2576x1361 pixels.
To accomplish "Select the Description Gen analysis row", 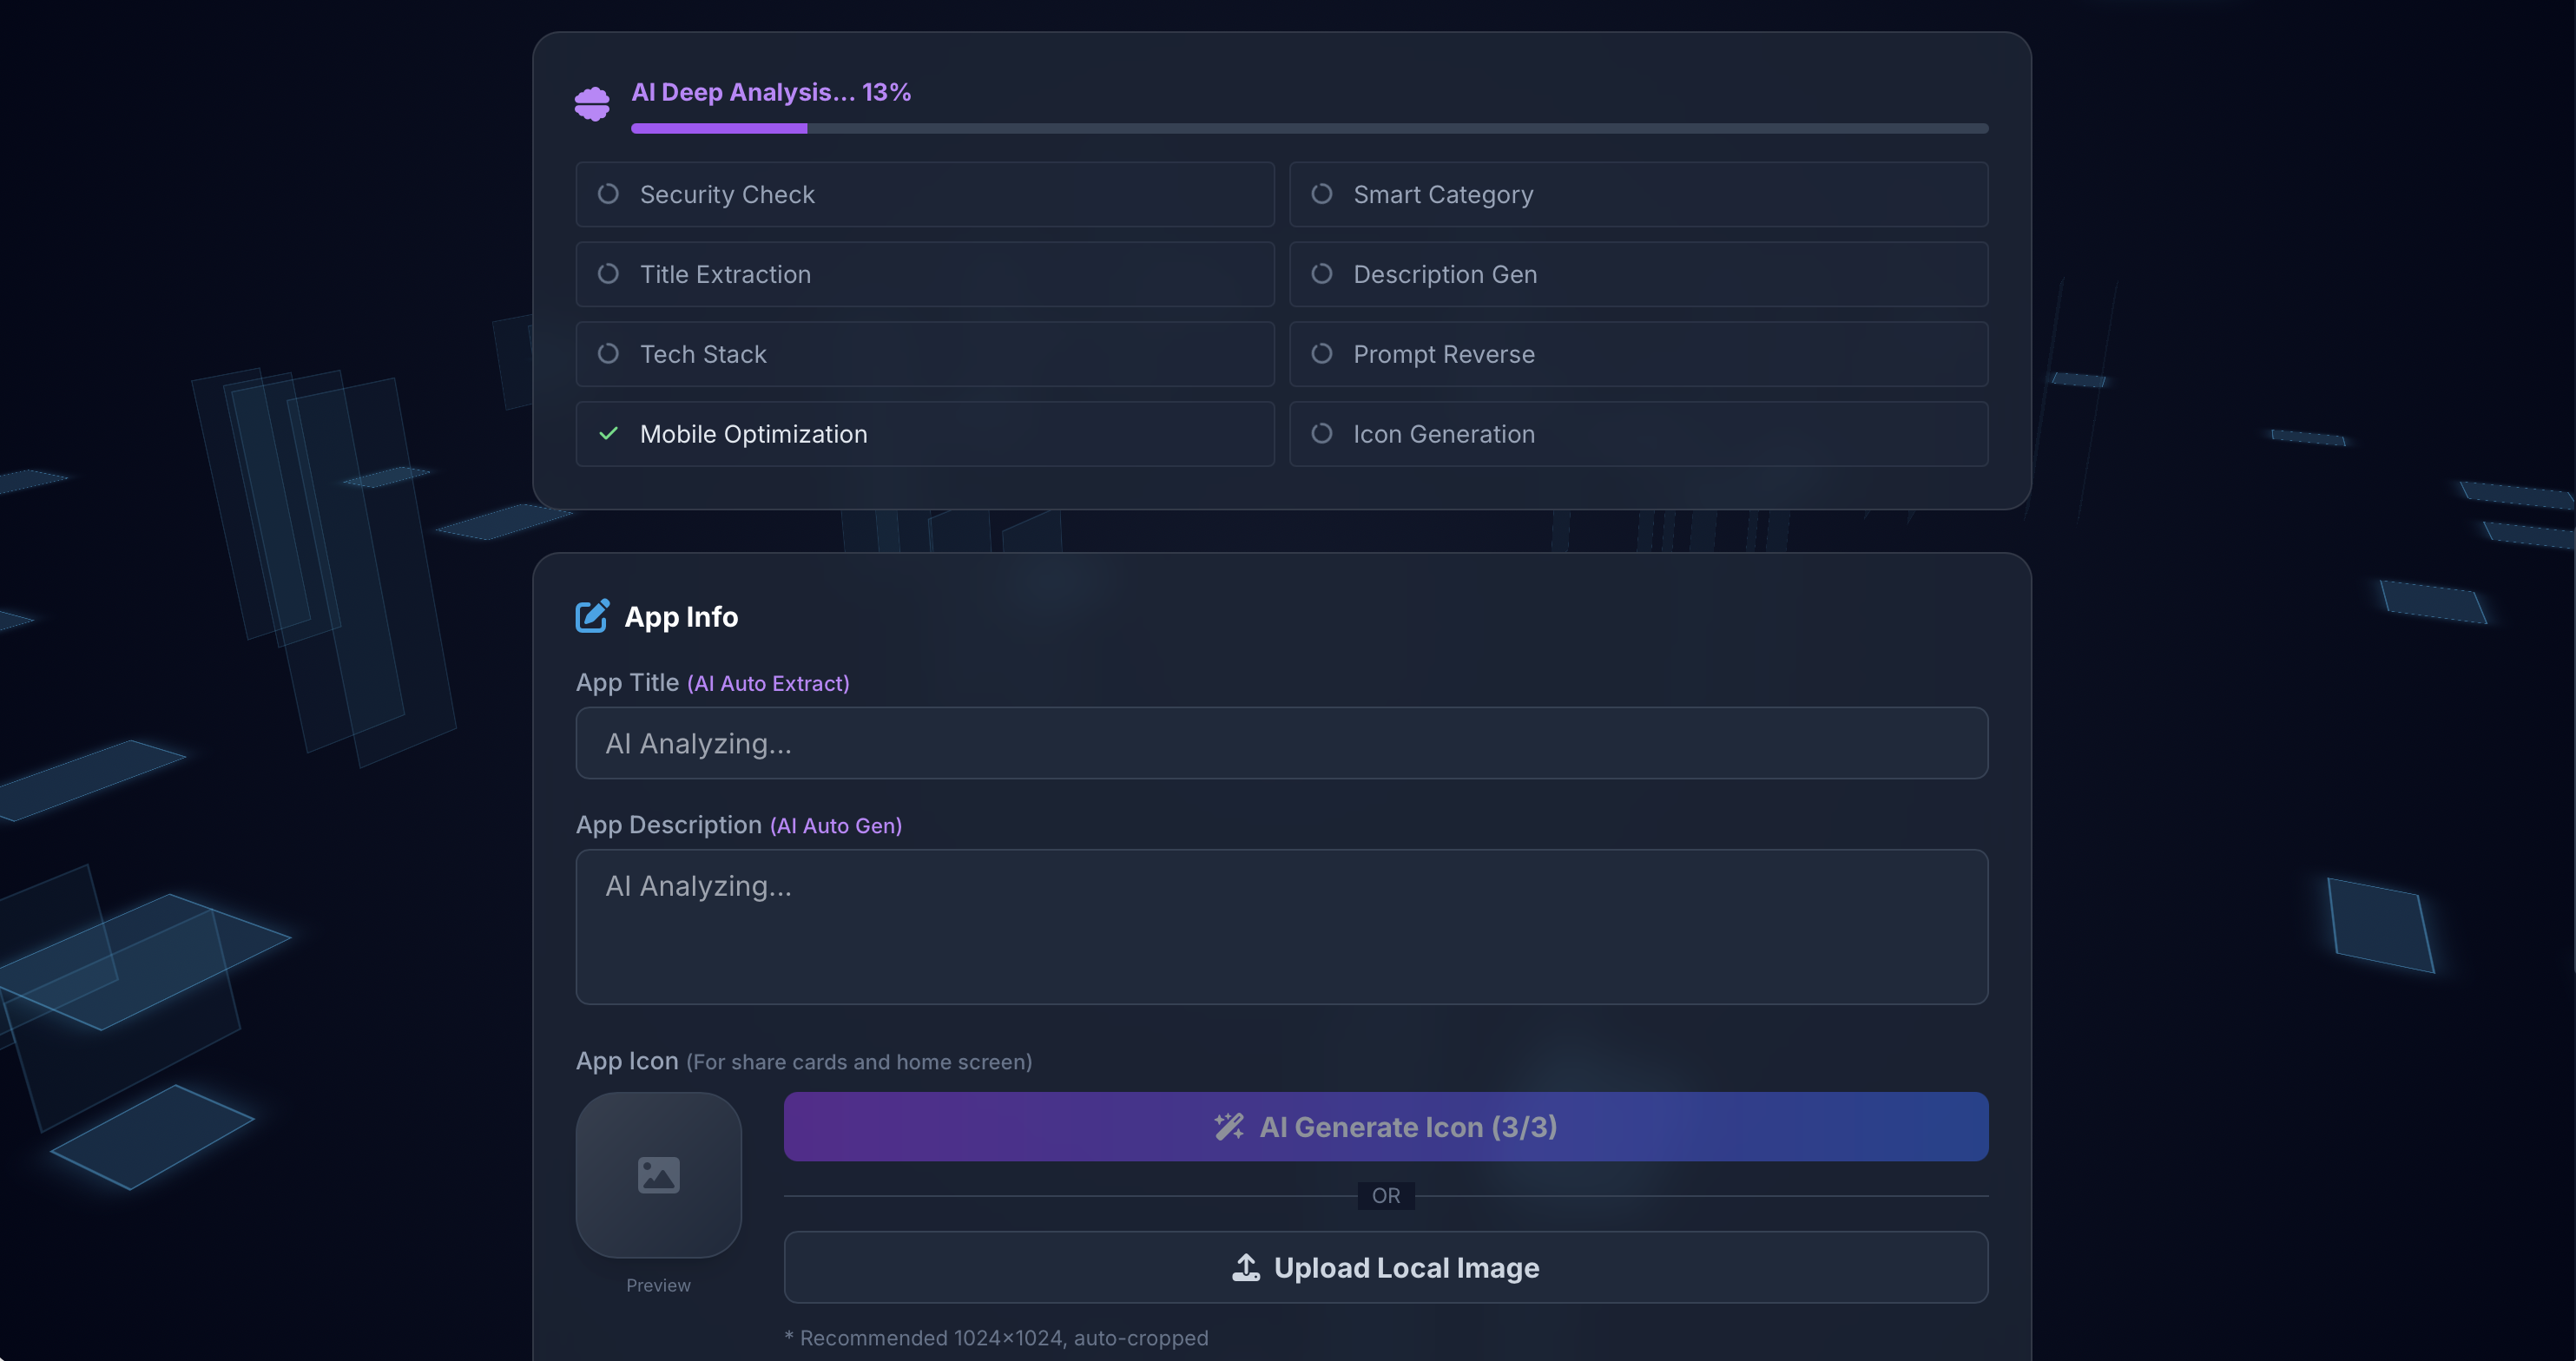I will coord(1637,274).
